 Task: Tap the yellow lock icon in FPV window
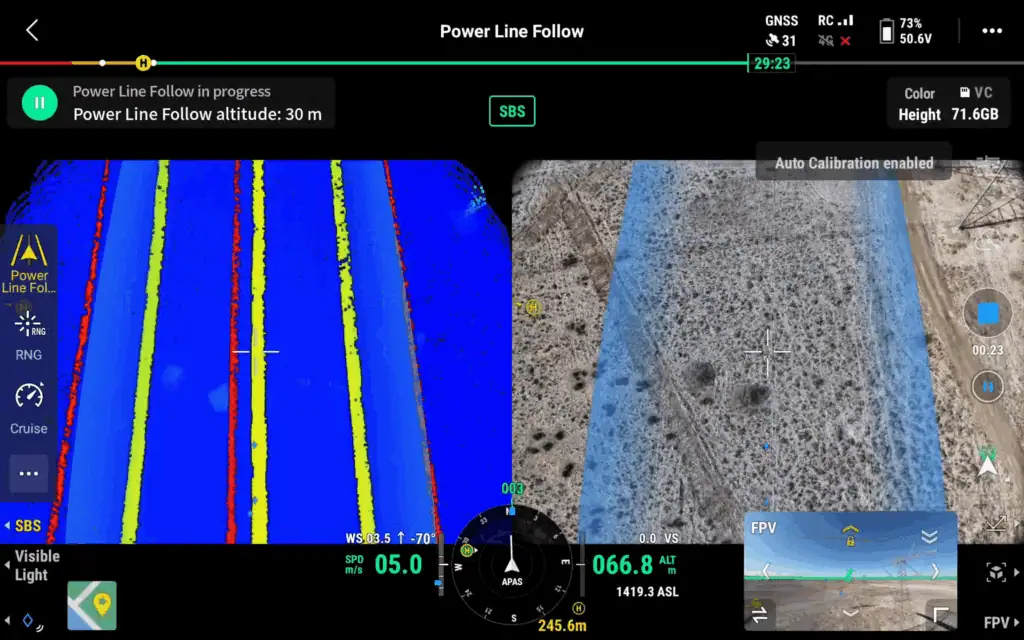(x=850, y=541)
